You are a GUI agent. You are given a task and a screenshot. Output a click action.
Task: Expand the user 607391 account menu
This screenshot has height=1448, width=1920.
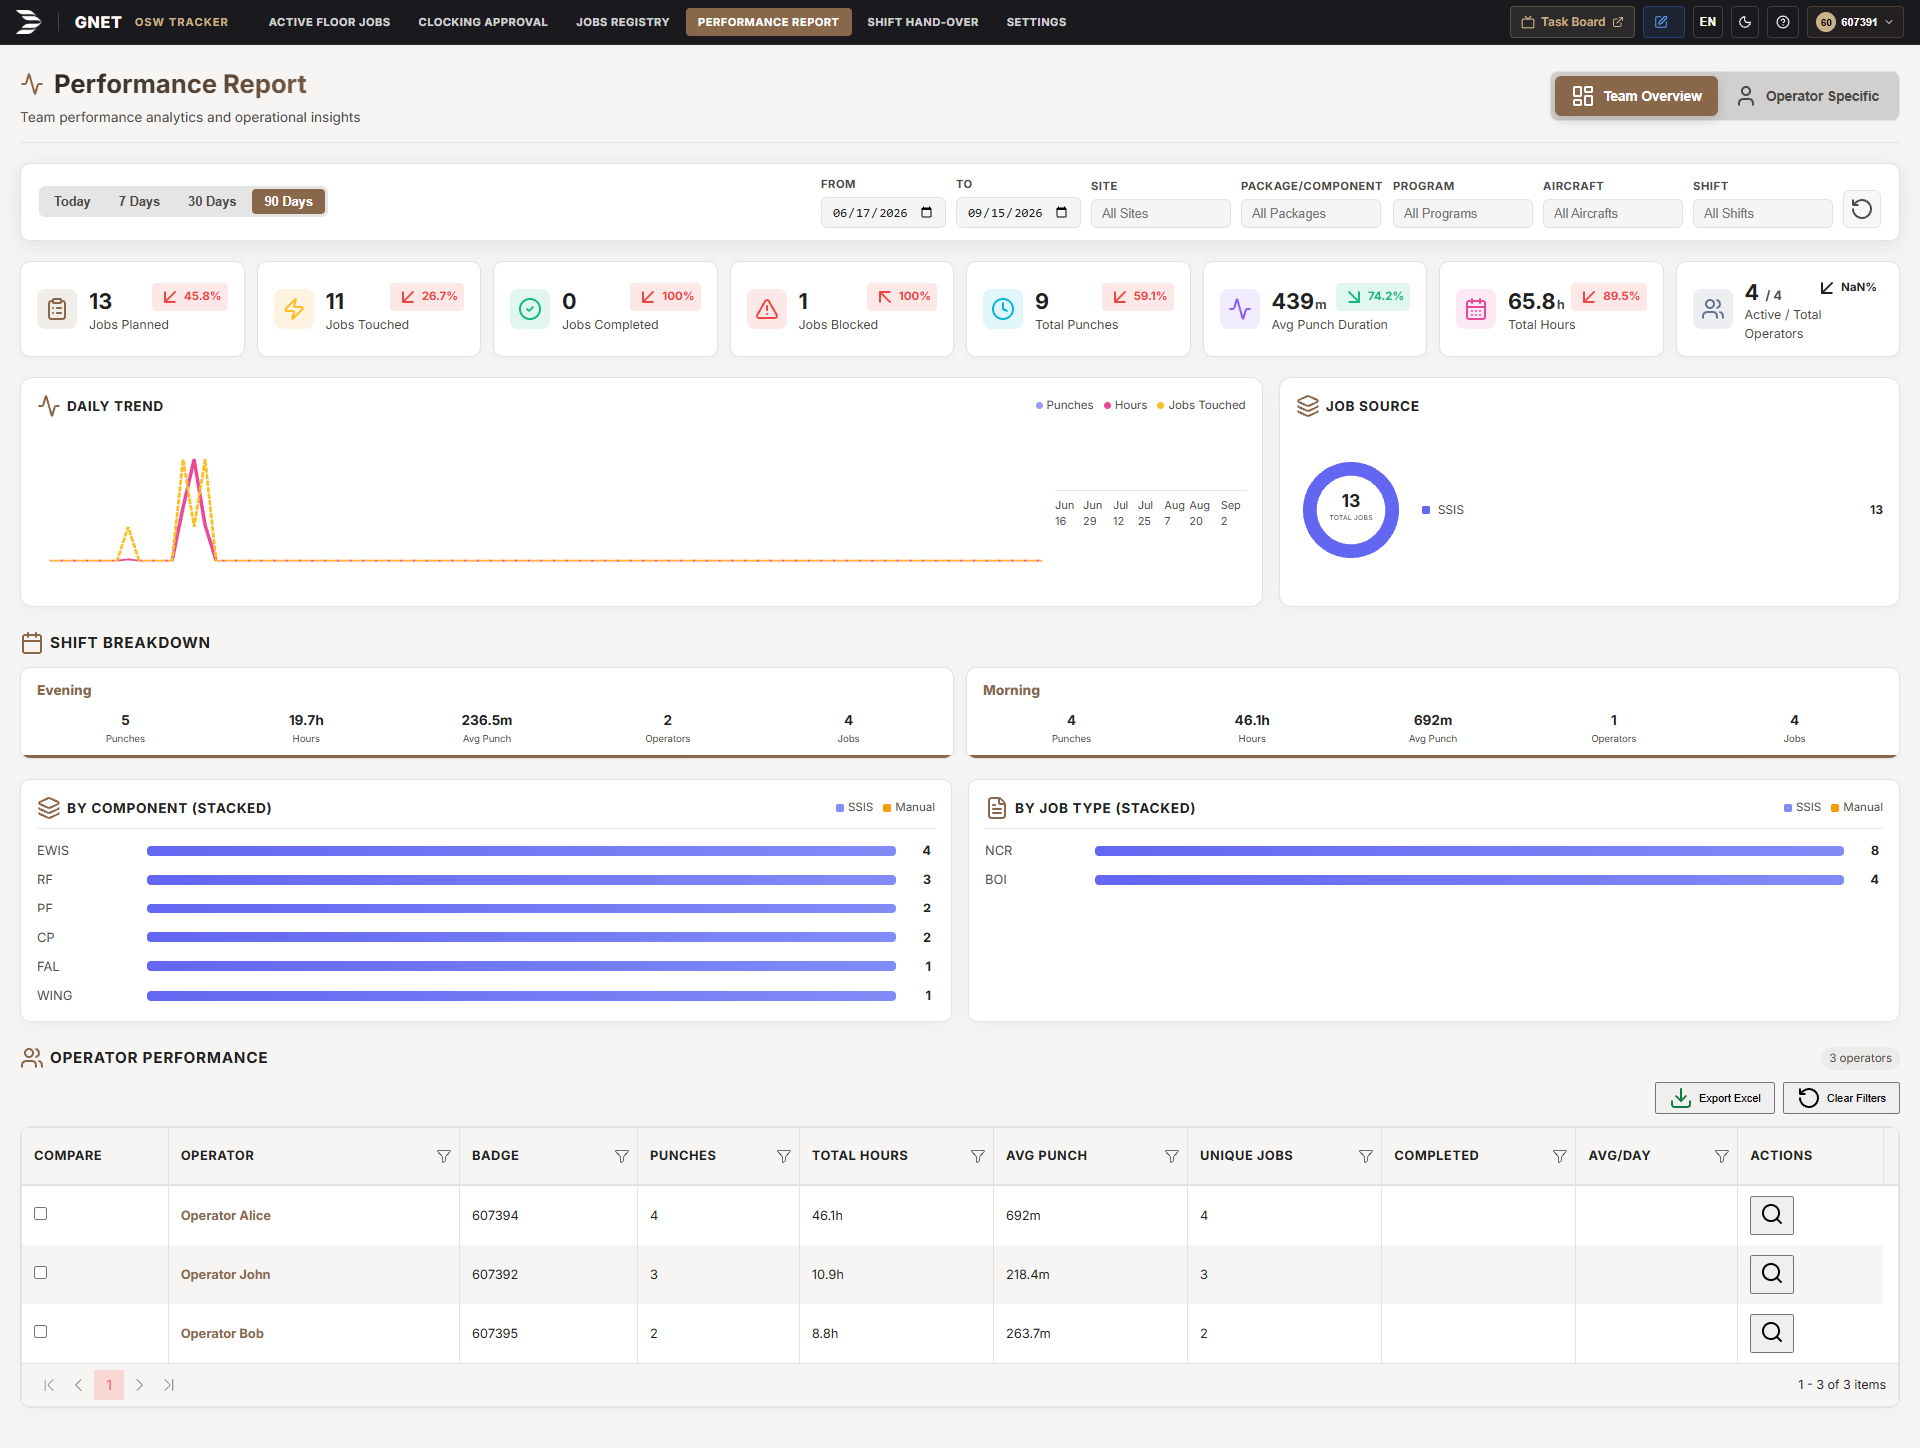coord(1856,22)
